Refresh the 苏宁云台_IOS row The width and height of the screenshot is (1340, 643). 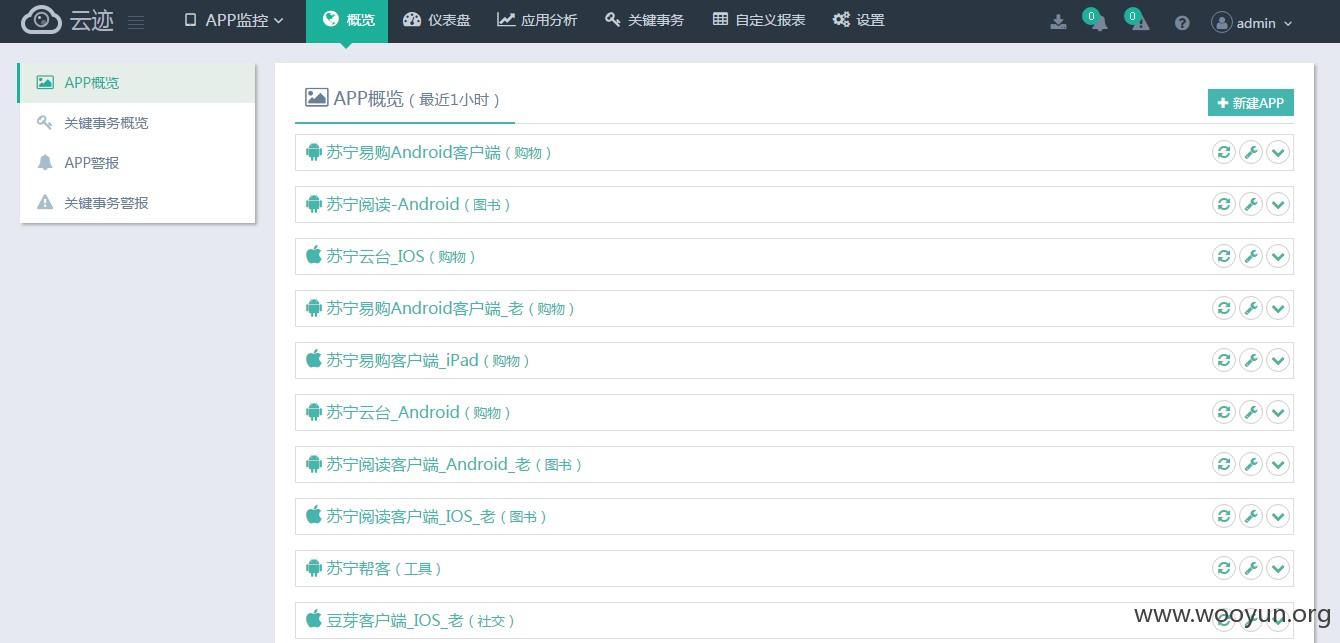1223,256
